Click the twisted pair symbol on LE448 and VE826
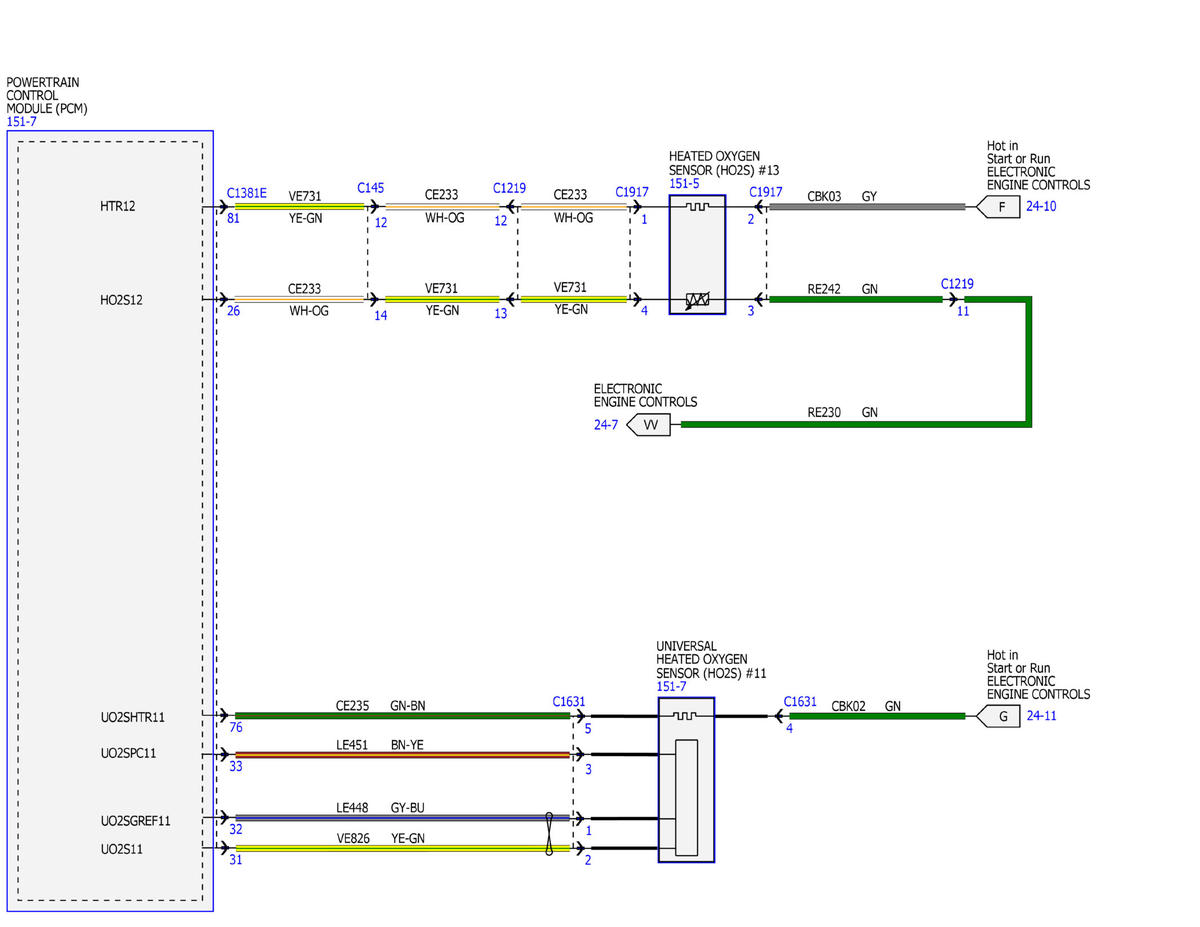Image resolution: width=1200 pixels, height=927 pixels. (549, 833)
